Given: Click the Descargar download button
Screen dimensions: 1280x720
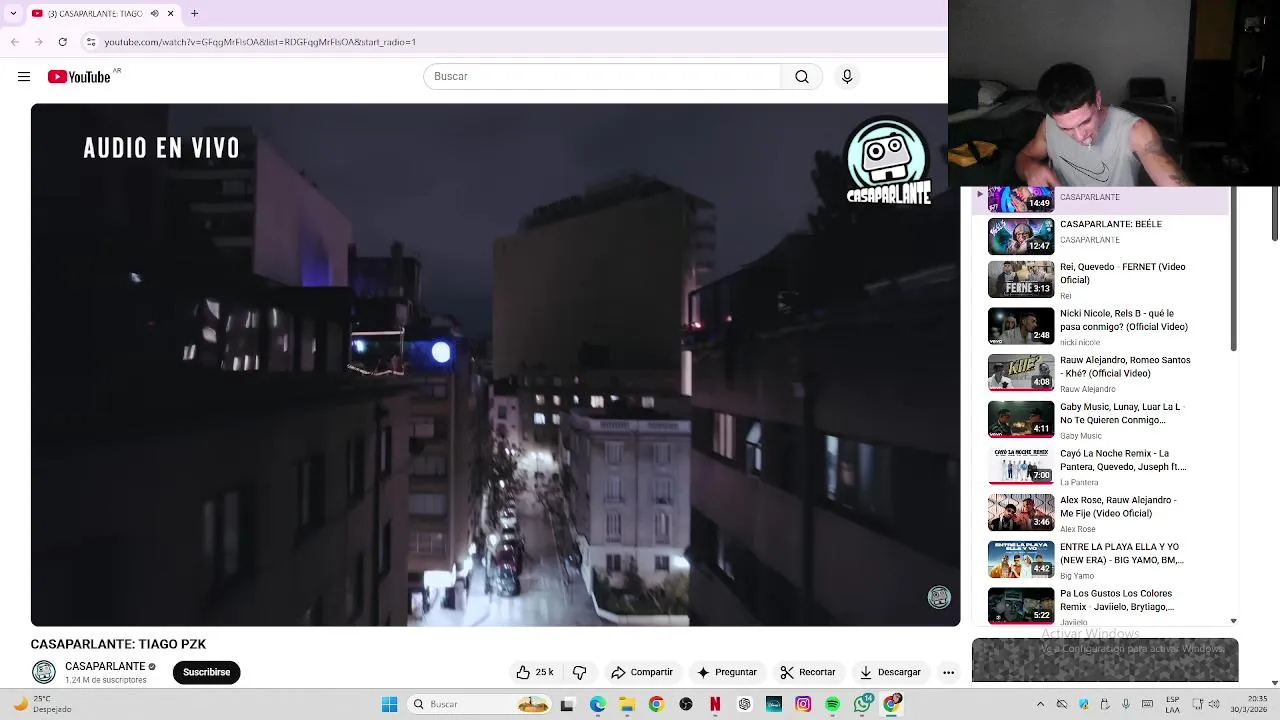Looking at the screenshot, I should pyautogui.click(x=890, y=672).
